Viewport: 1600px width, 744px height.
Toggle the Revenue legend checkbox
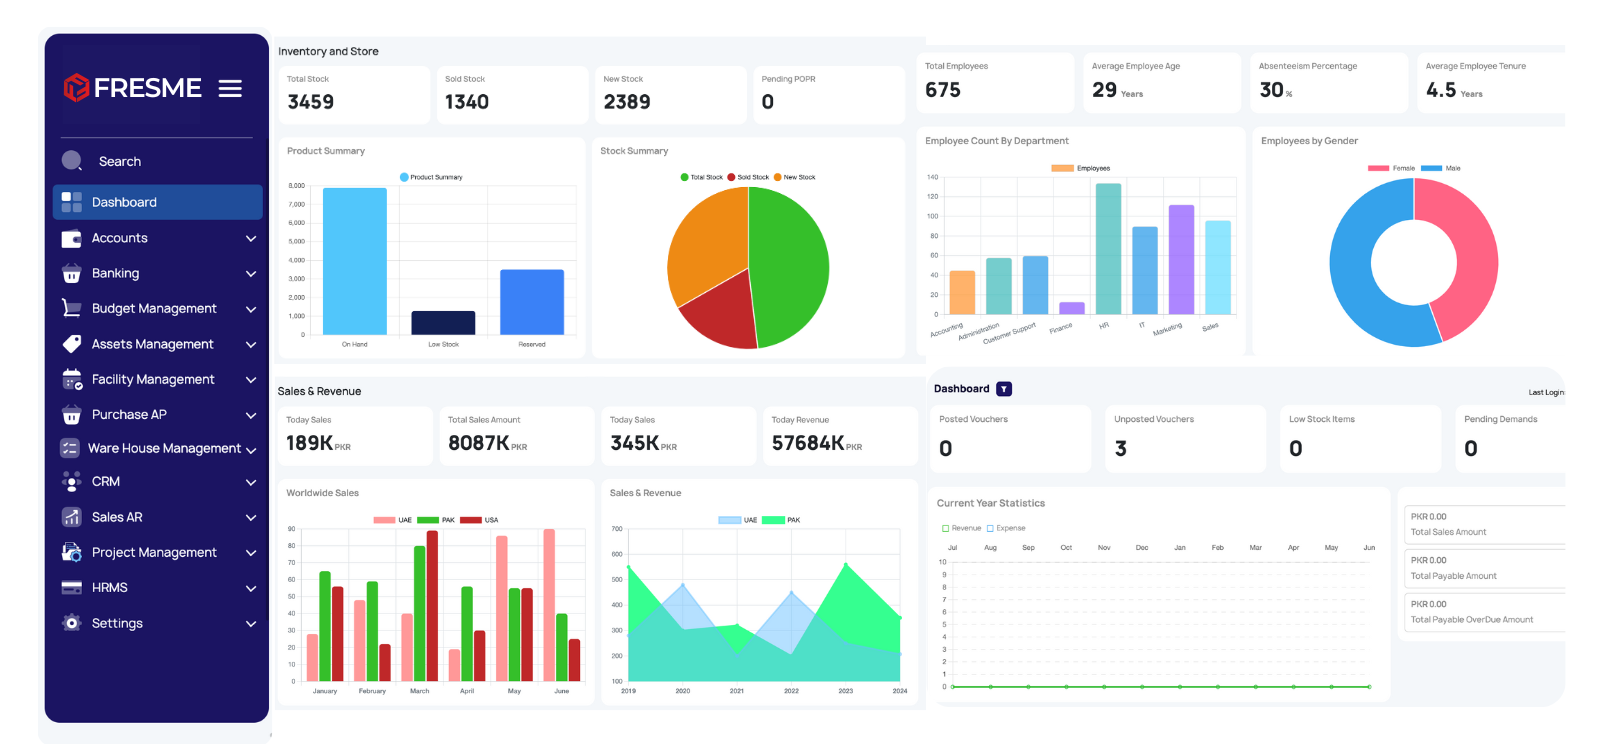(945, 528)
